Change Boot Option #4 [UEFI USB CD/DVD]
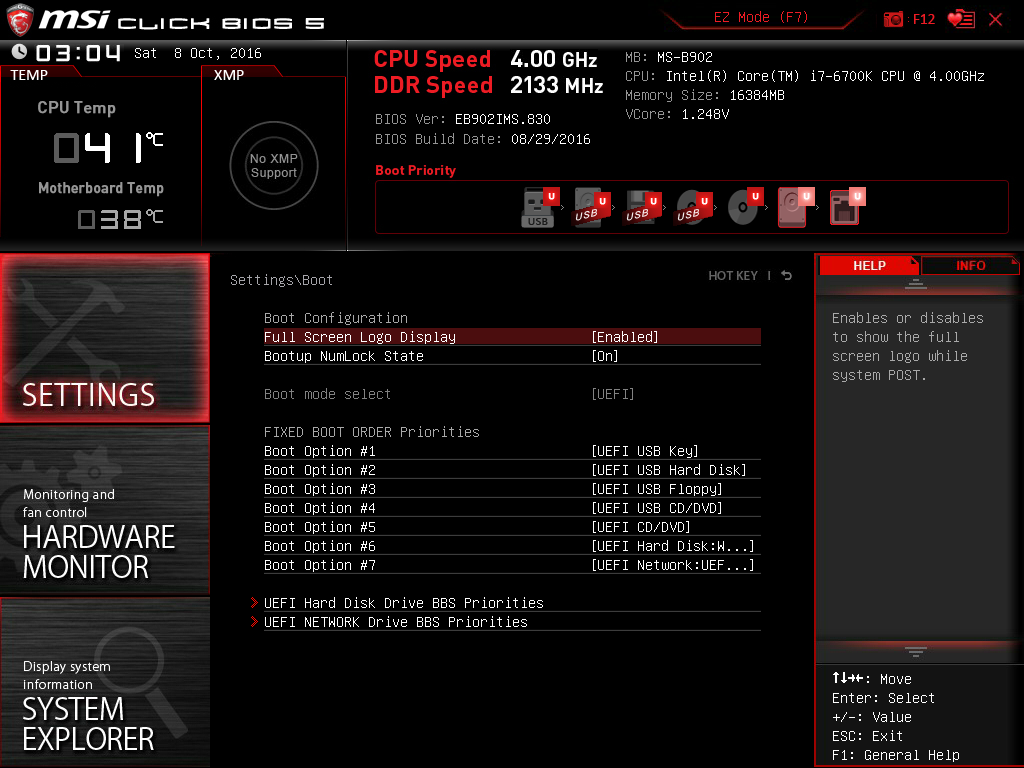The image size is (1024, 768). coord(512,507)
